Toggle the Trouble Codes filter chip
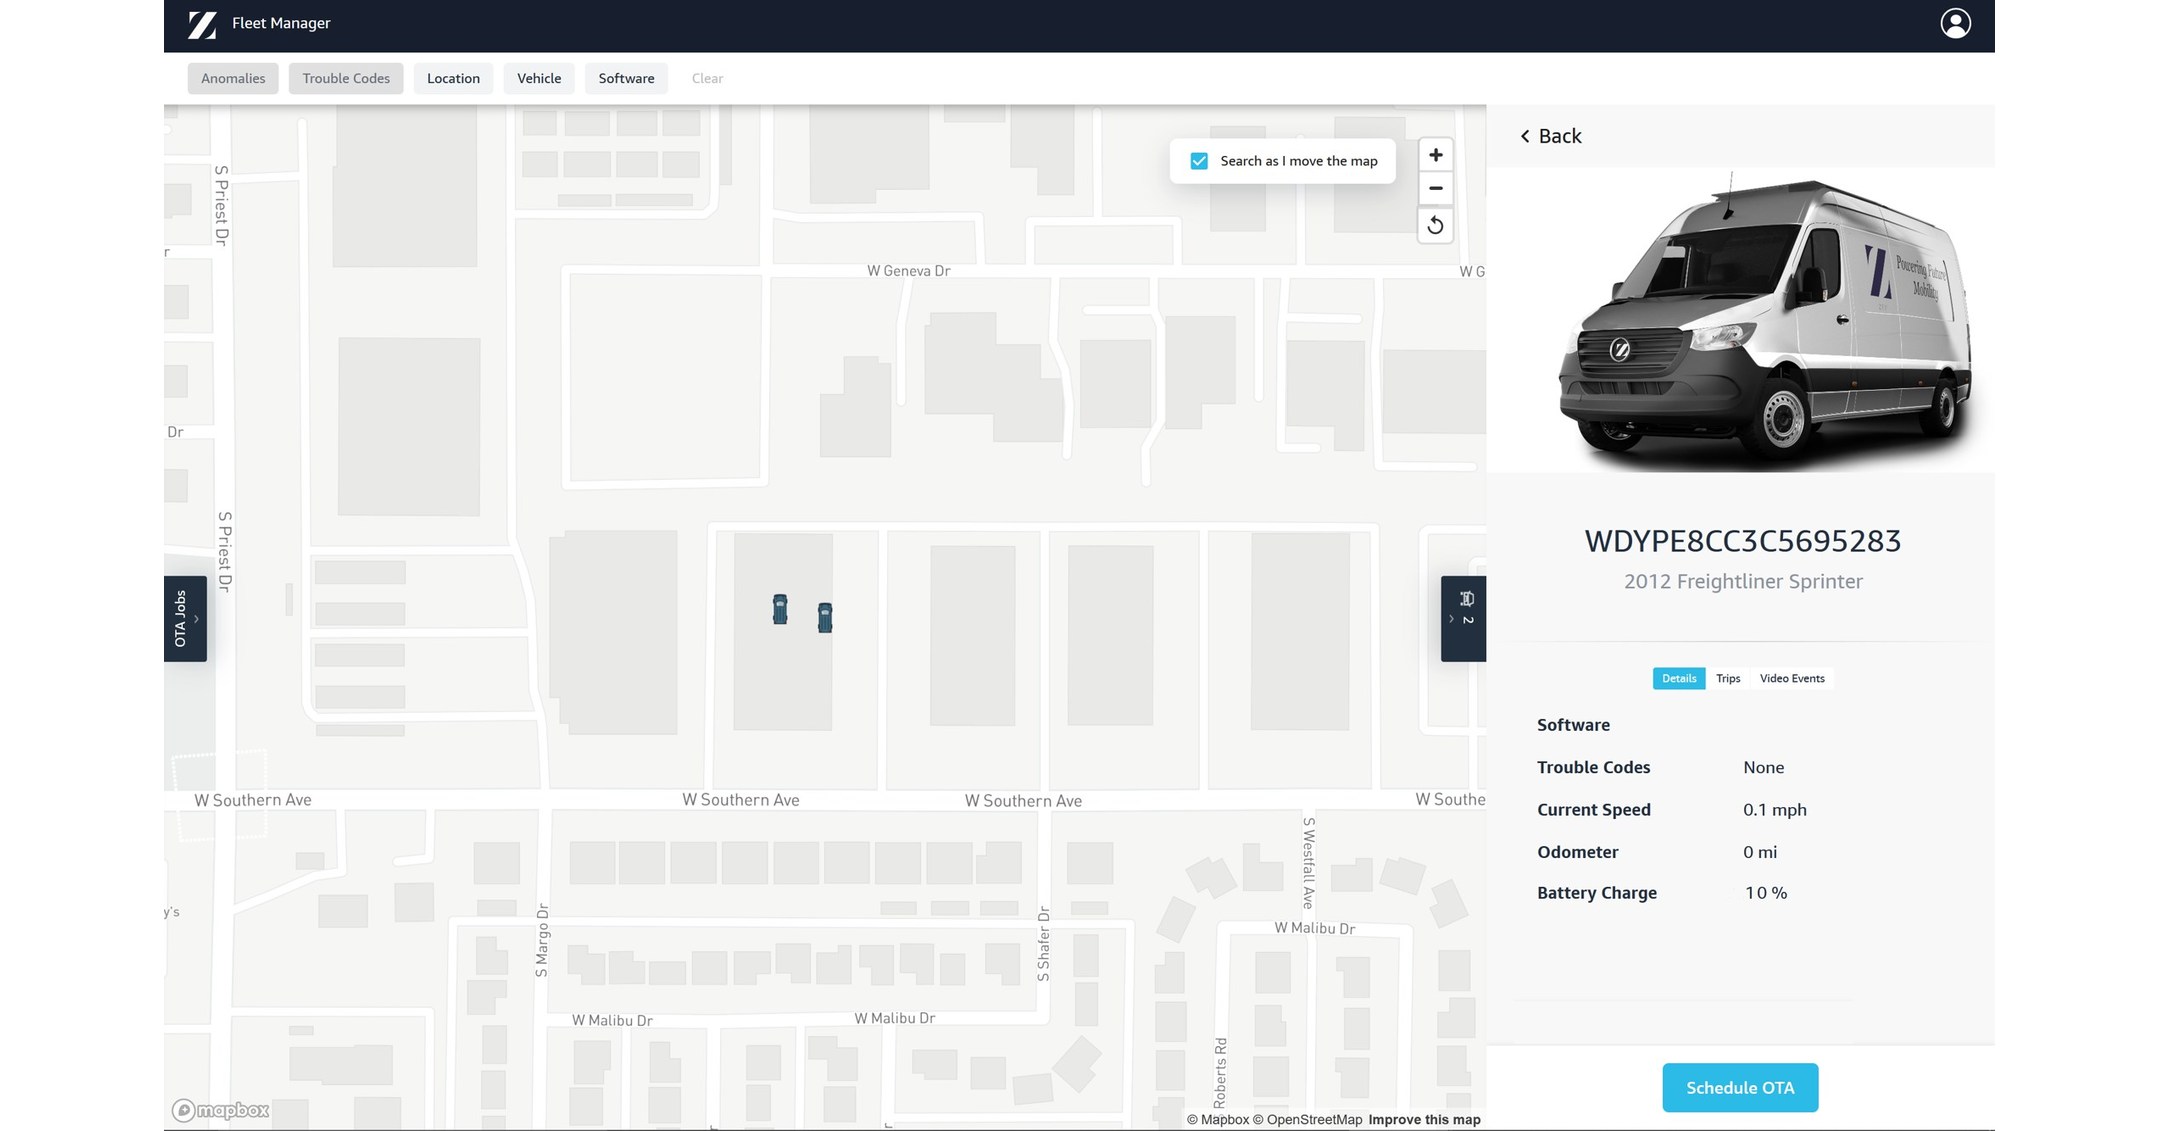Image resolution: width=2159 pixels, height=1131 pixels. click(x=345, y=78)
